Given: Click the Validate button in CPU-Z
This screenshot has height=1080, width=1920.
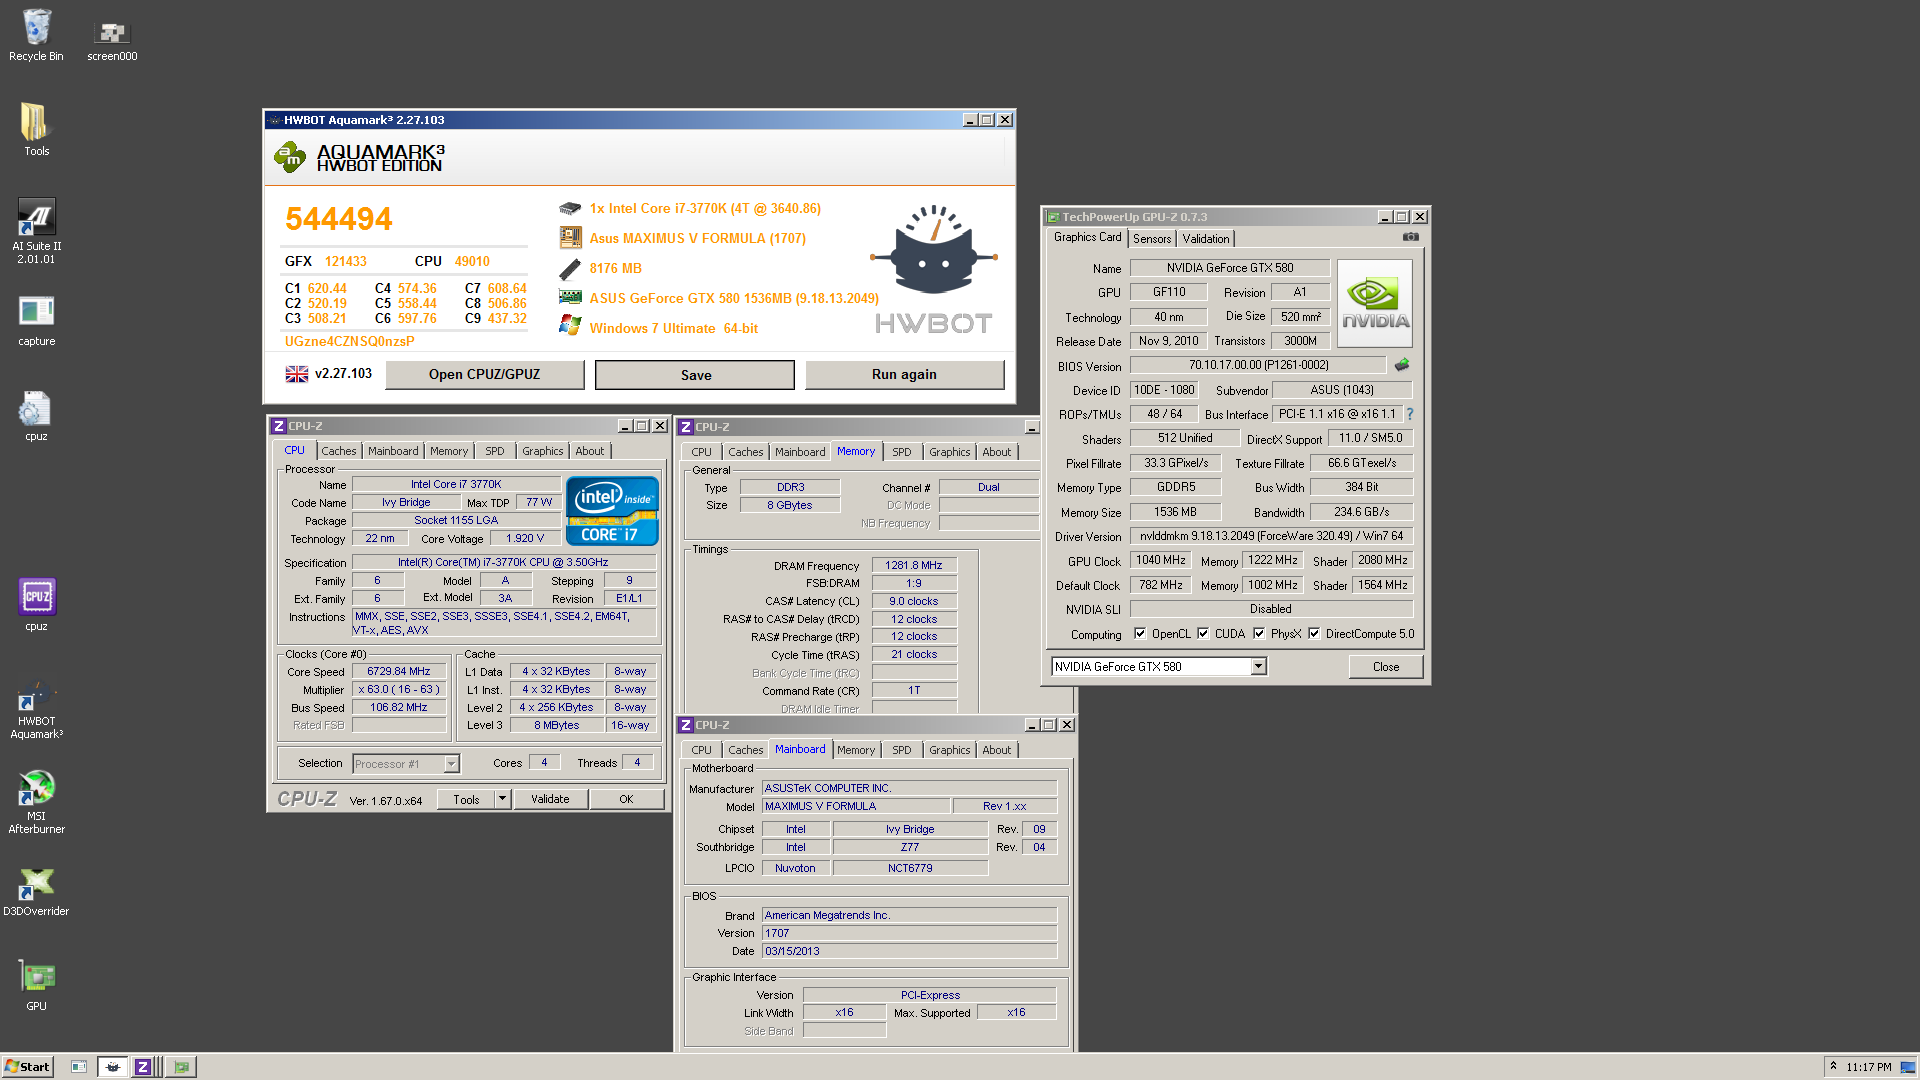Looking at the screenshot, I should [550, 799].
